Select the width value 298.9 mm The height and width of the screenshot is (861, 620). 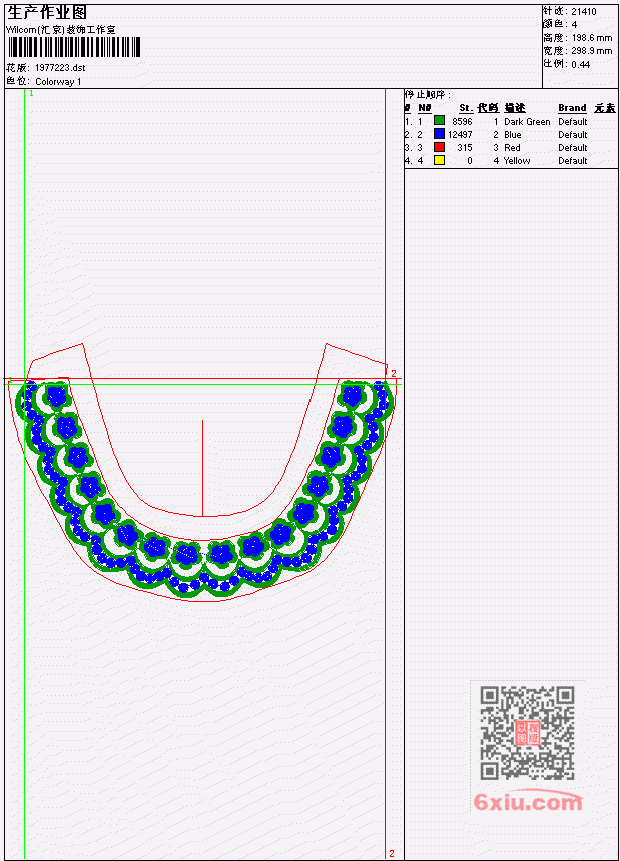pos(592,51)
